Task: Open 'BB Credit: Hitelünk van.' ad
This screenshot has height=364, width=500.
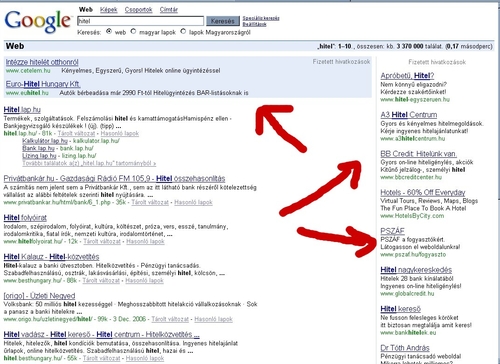Action: (419, 154)
